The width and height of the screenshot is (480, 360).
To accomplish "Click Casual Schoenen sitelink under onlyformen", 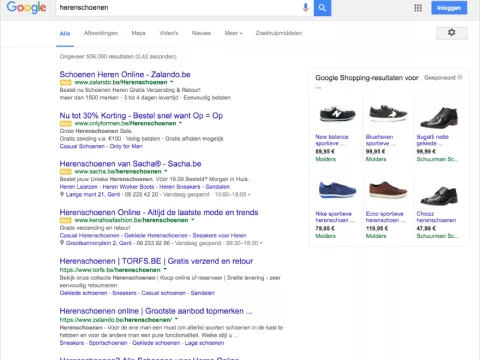I will (x=82, y=146).
